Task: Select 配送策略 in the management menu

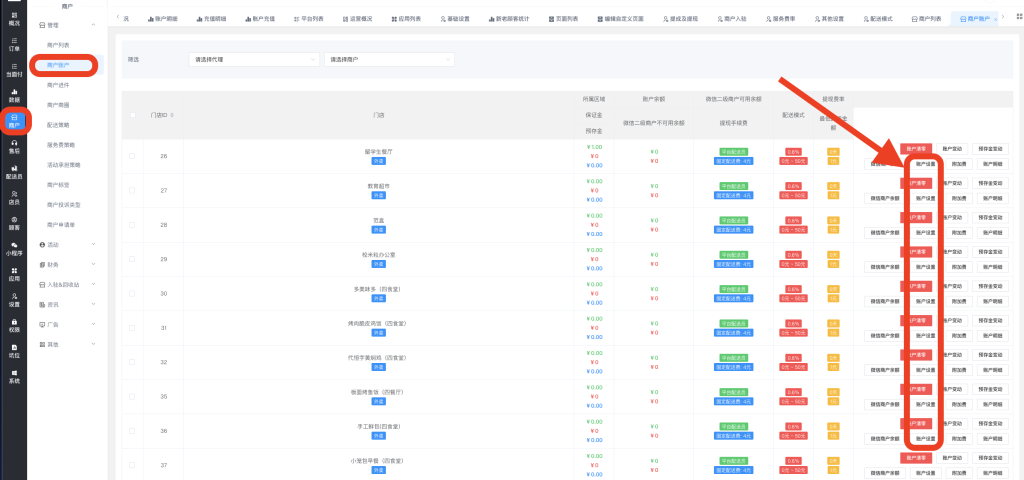Action: pyautogui.click(x=58, y=125)
